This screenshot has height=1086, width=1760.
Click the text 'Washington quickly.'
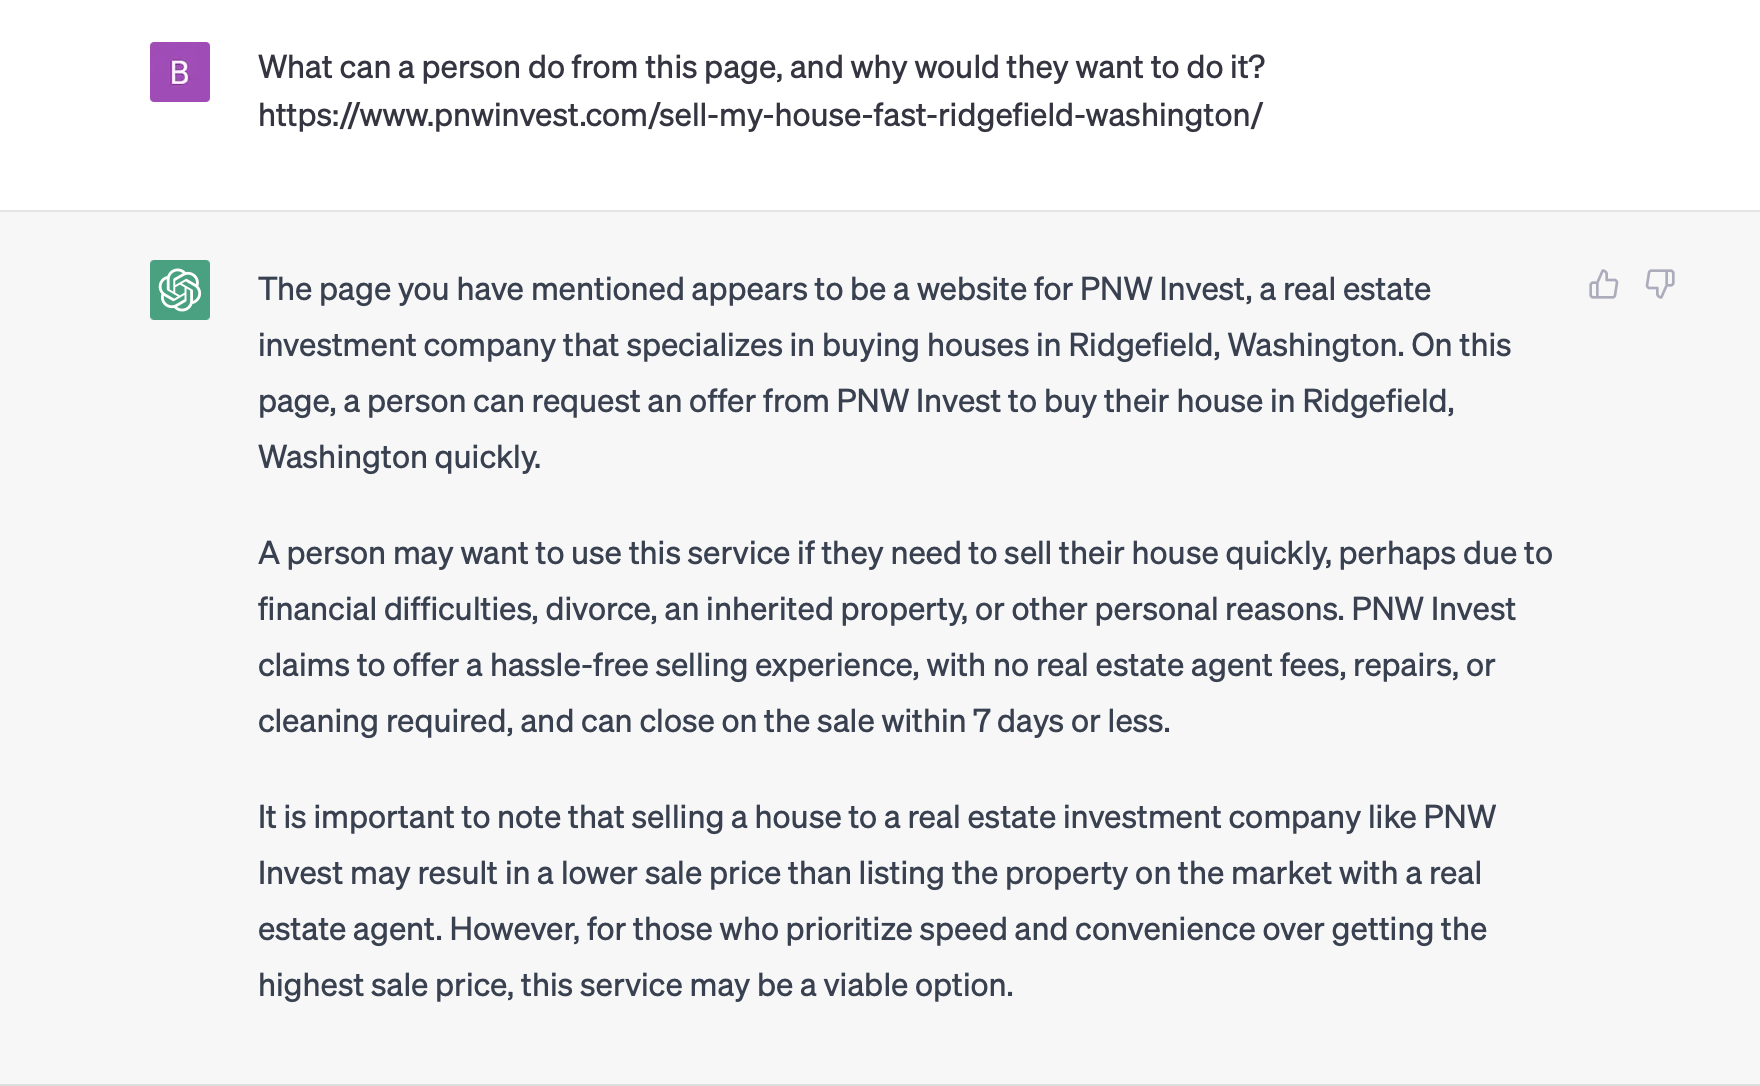click(x=399, y=458)
